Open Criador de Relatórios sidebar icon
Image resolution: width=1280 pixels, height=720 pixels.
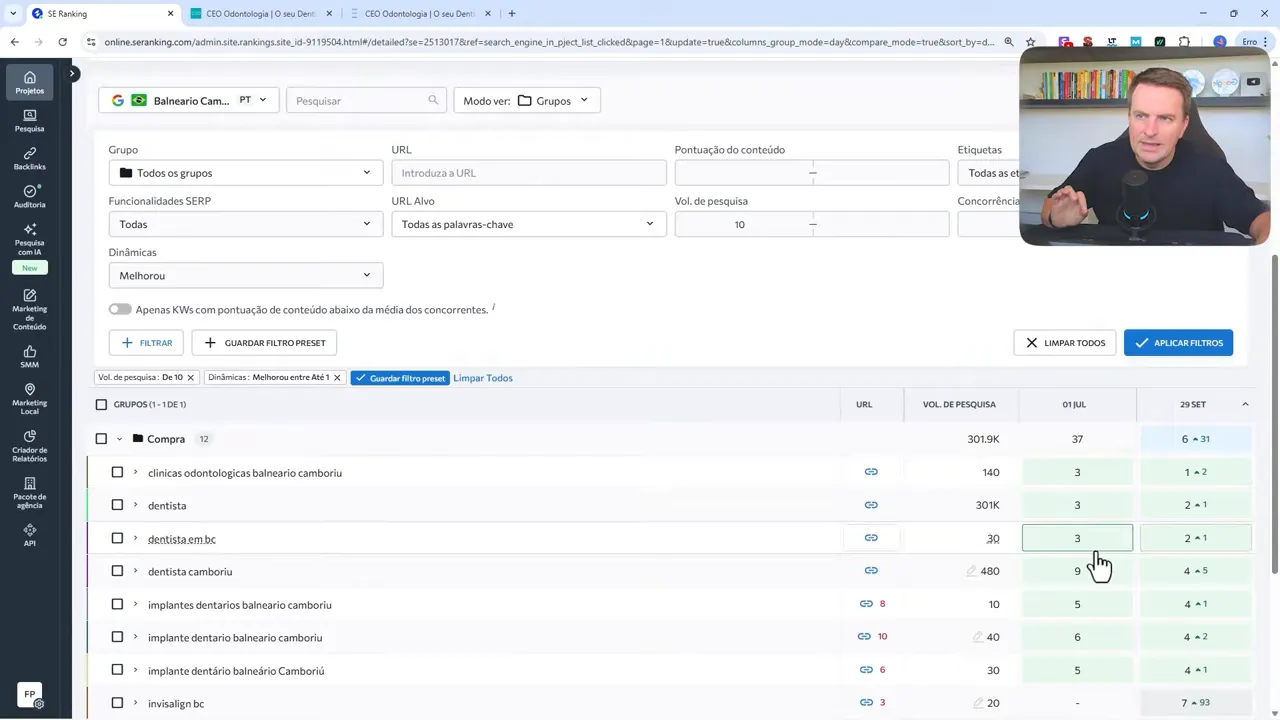(29, 445)
